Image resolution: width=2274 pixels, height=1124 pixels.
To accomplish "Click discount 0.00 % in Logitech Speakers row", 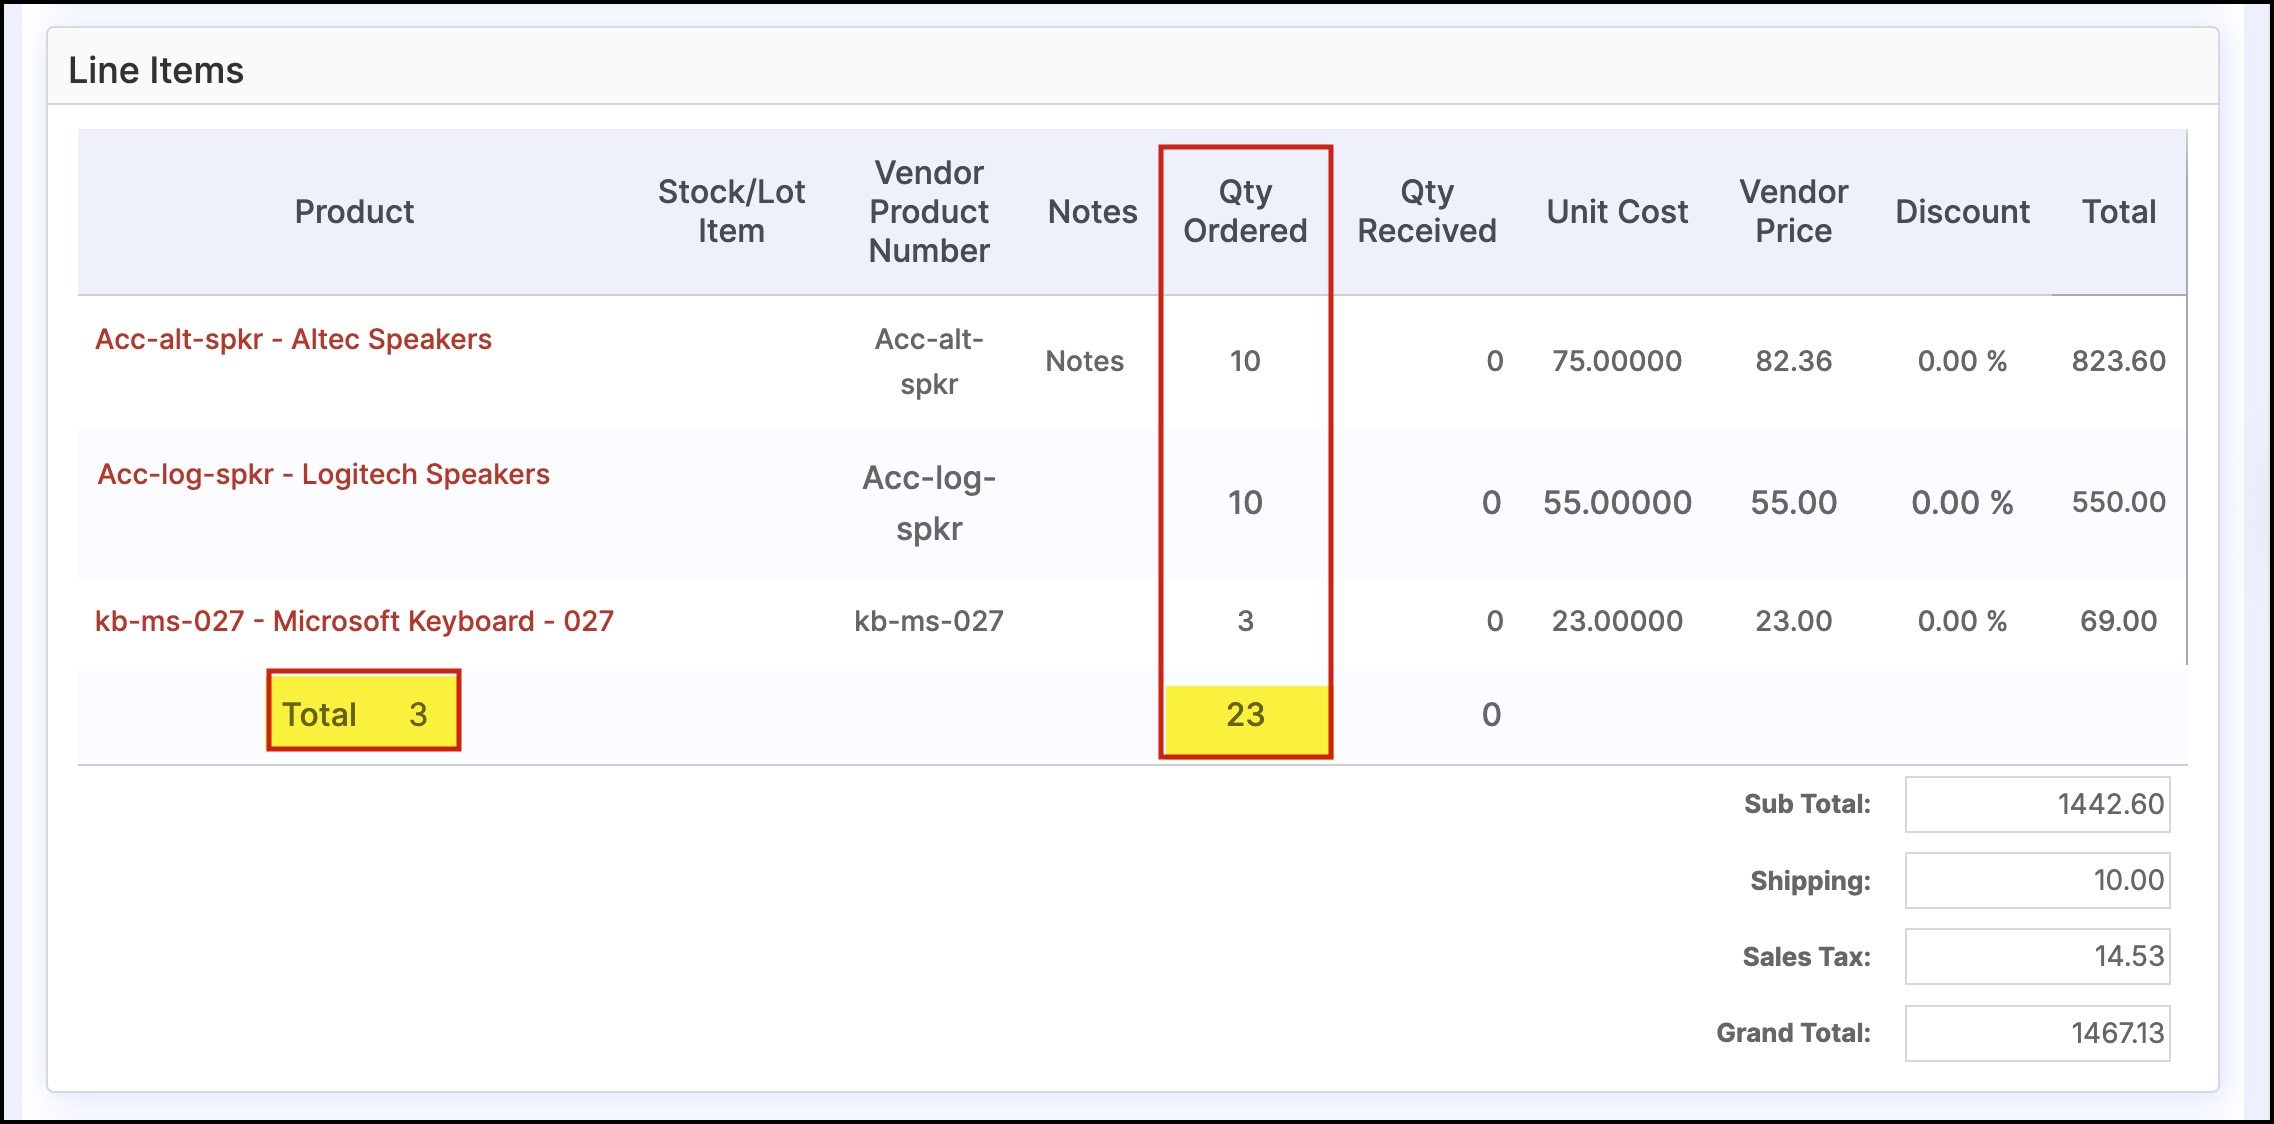I will (1962, 502).
